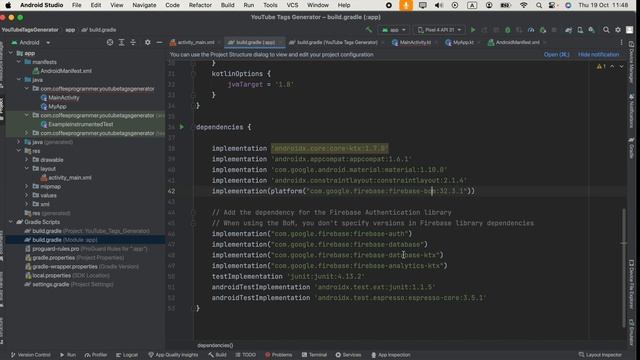Run the app with green play button
Viewport: 640px width, 360px height.
[473, 30]
